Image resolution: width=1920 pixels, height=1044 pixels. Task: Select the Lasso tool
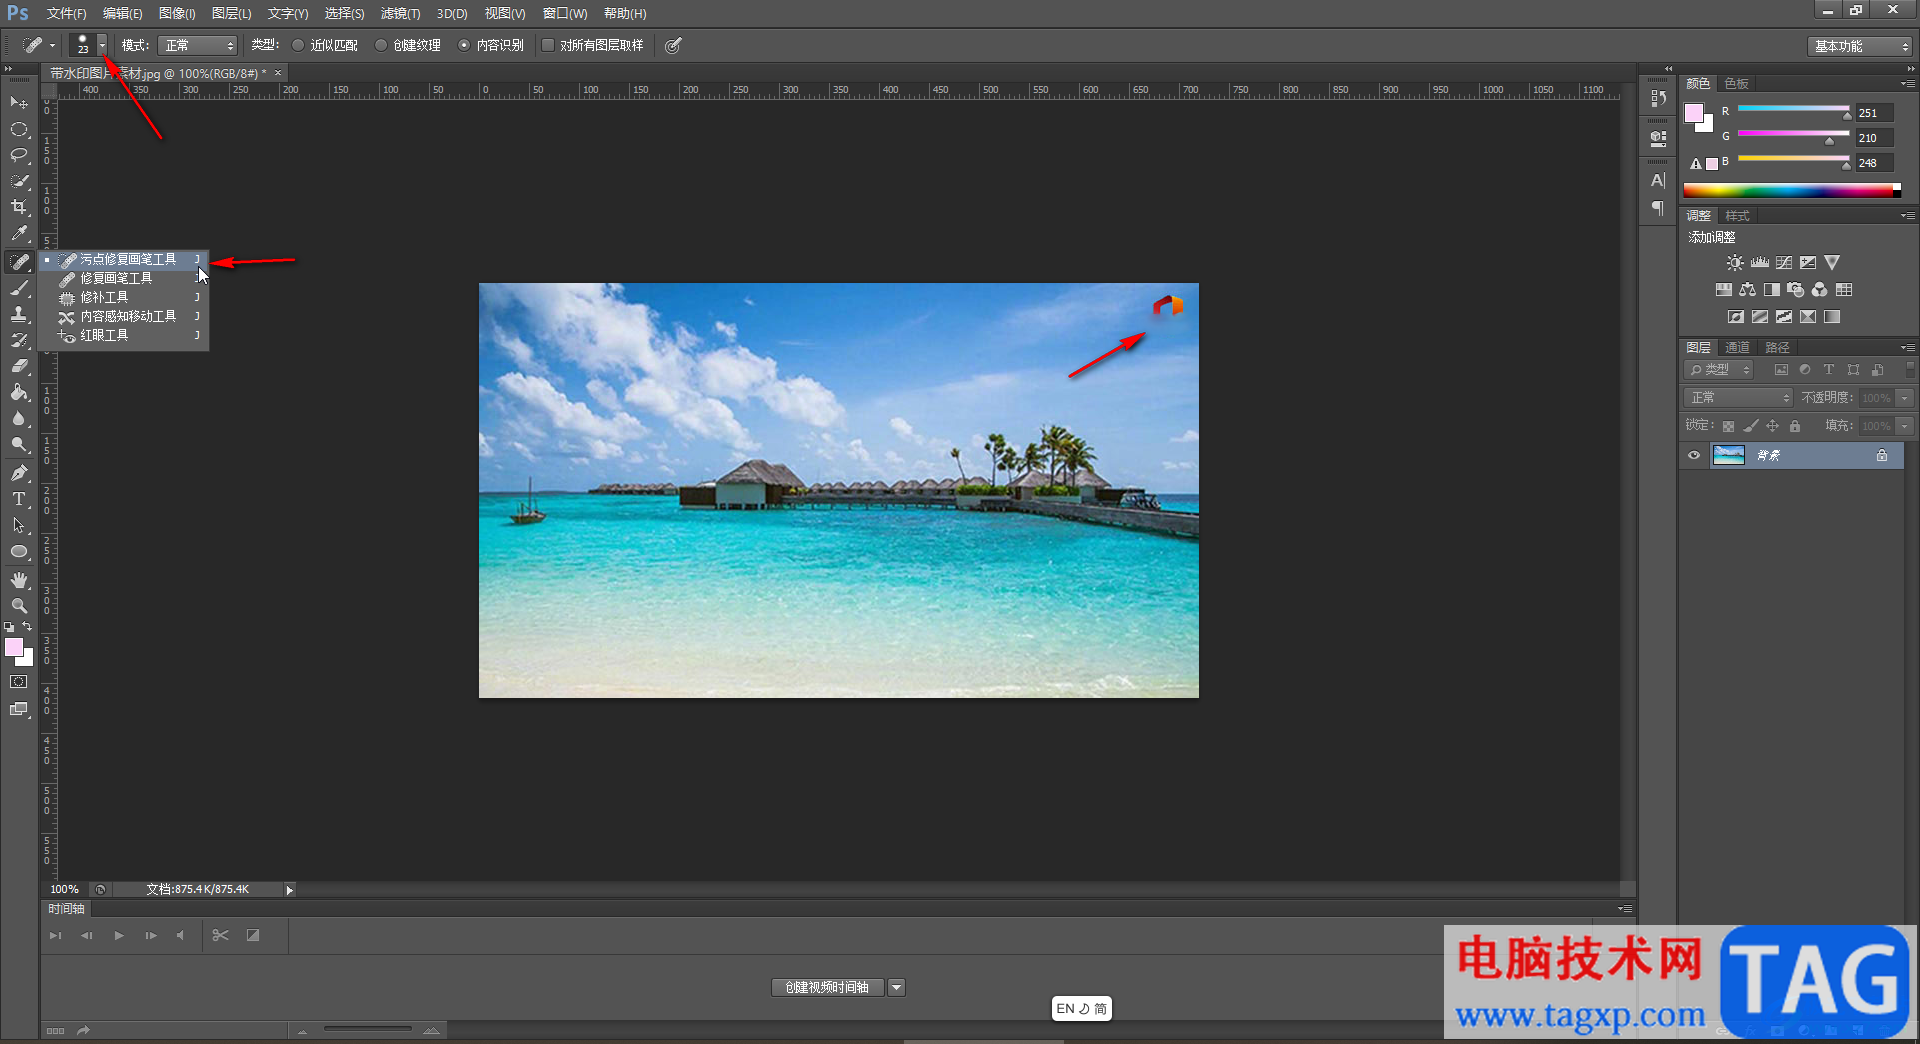(x=19, y=155)
